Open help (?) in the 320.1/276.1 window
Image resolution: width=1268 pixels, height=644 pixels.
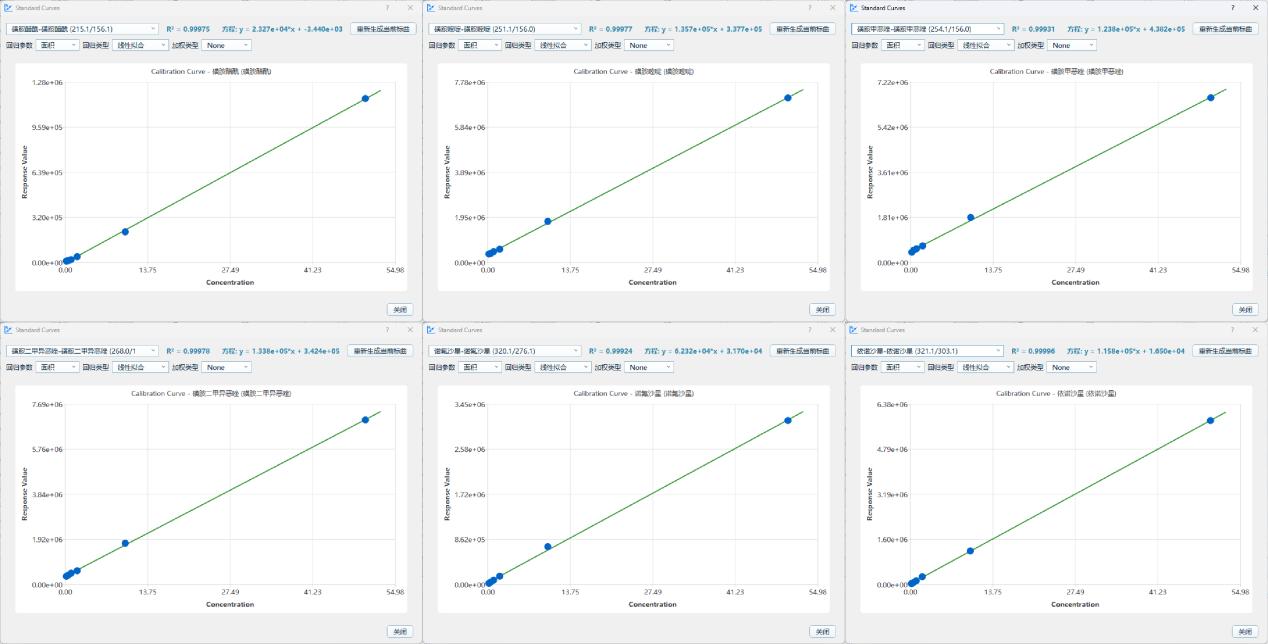pyautogui.click(x=810, y=329)
